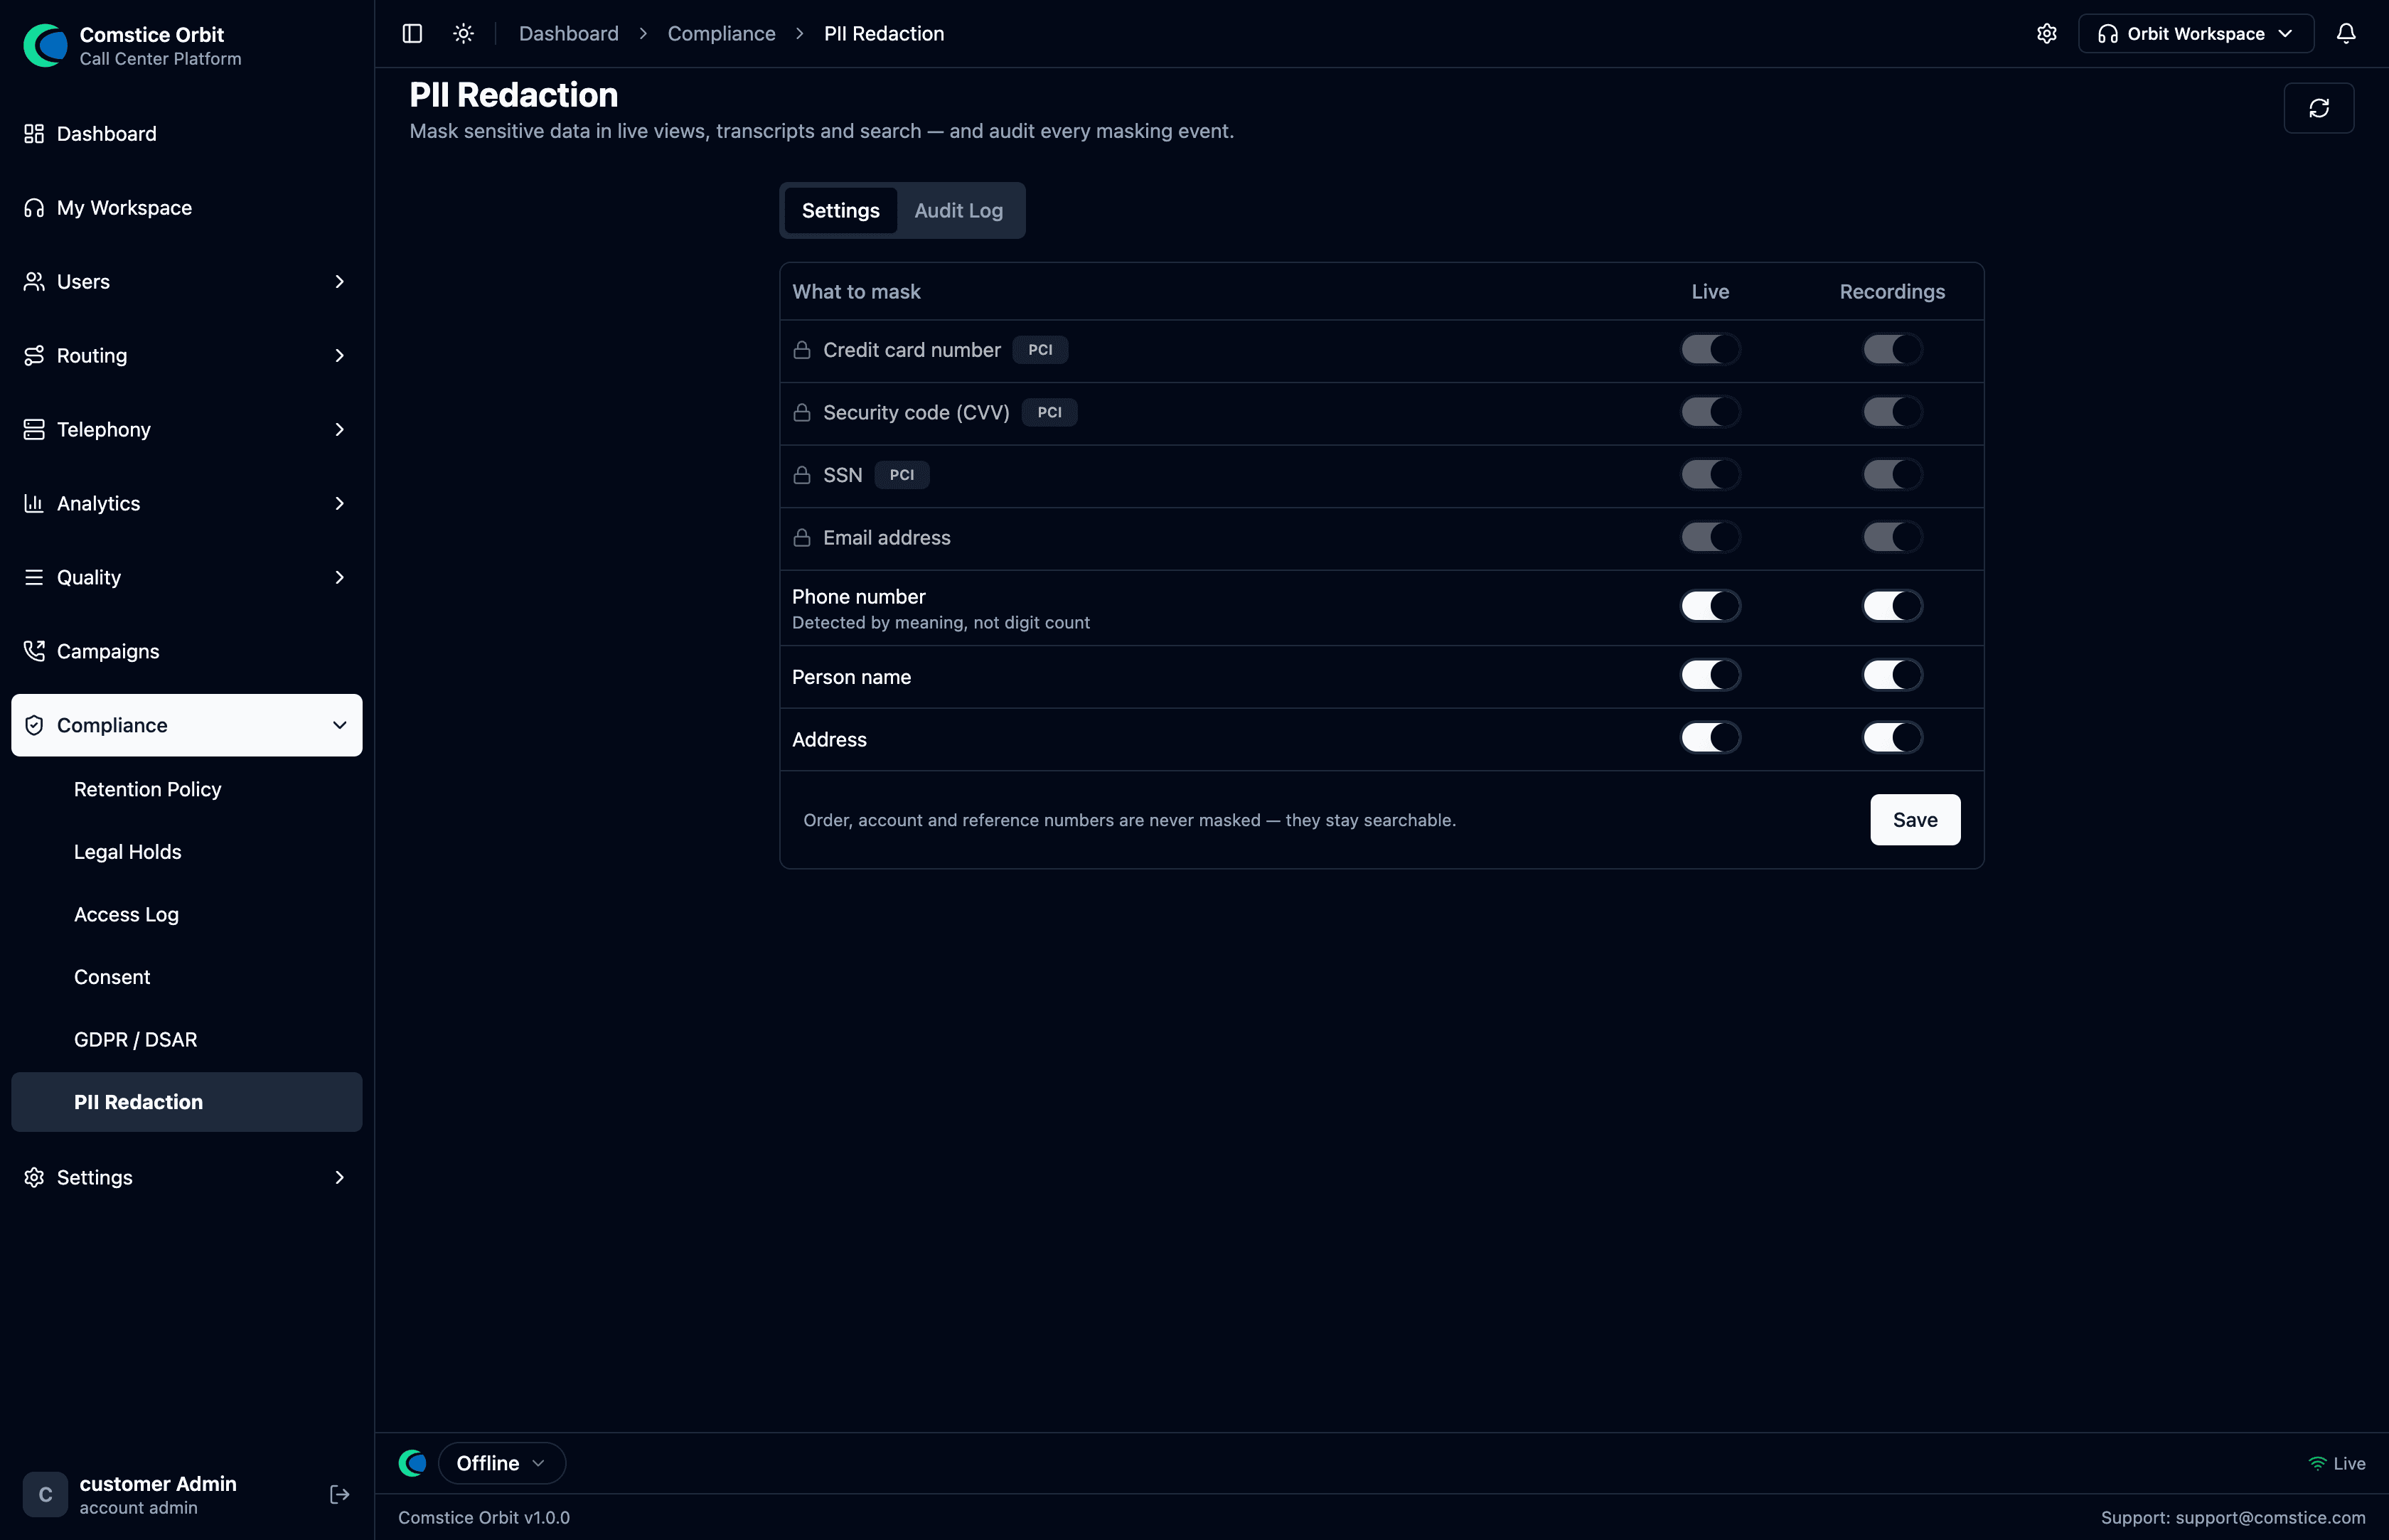Go to Dashboard breadcrumb link
Image resolution: width=2389 pixels, height=1540 pixels.
click(x=568, y=34)
